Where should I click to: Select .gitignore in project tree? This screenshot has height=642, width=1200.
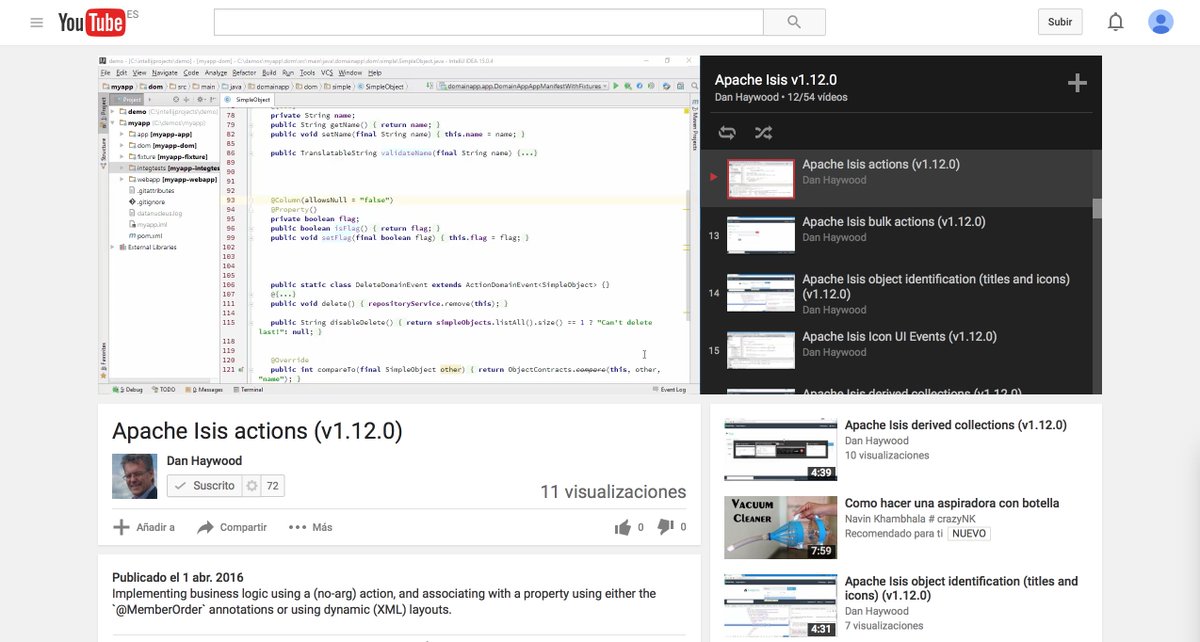[146, 202]
